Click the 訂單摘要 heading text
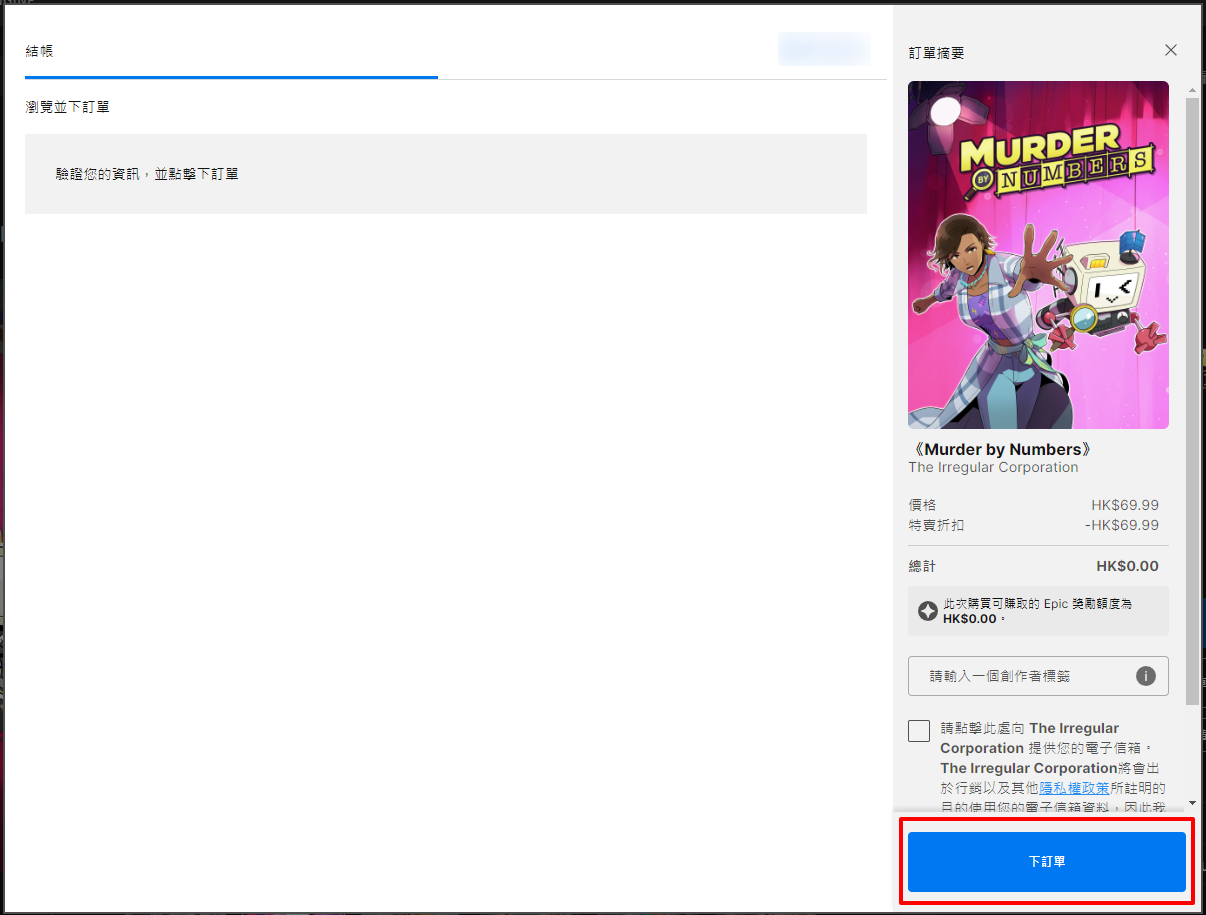The height and width of the screenshot is (915, 1206). point(937,53)
